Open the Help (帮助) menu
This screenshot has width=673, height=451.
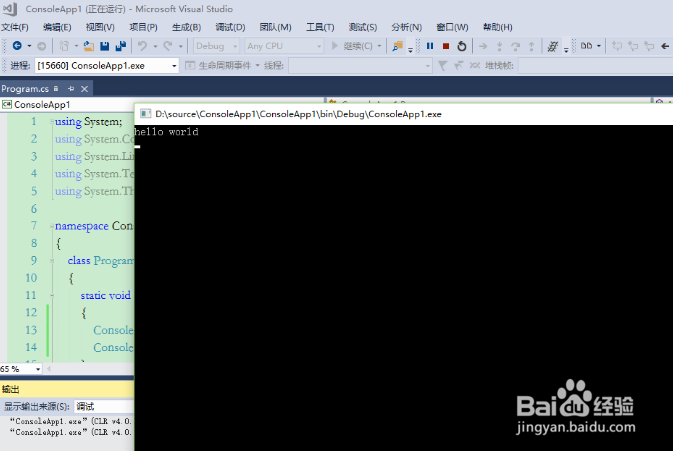click(497, 27)
